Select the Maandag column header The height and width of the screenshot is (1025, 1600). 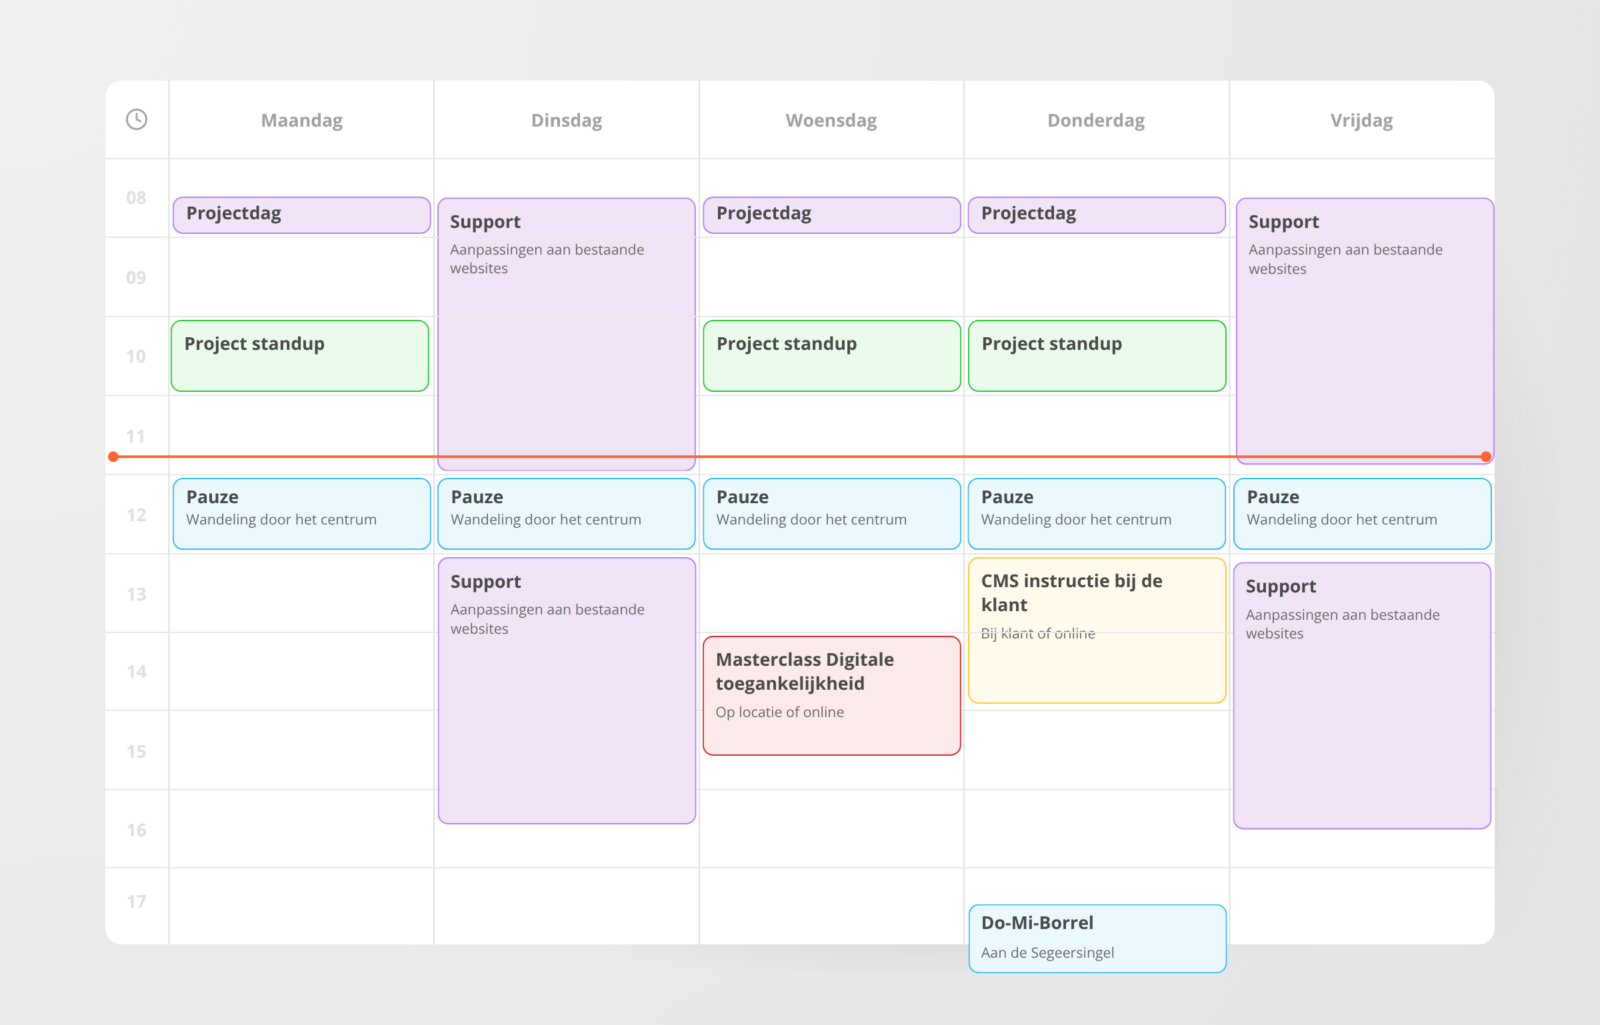click(301, 121)
